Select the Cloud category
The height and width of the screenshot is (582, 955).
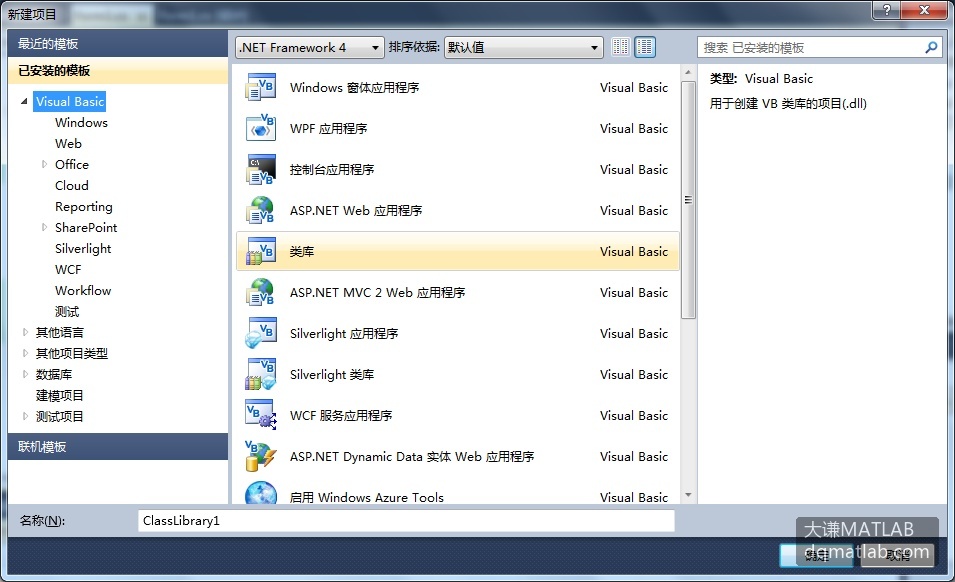pyautogui.click(x=72, y=186)
